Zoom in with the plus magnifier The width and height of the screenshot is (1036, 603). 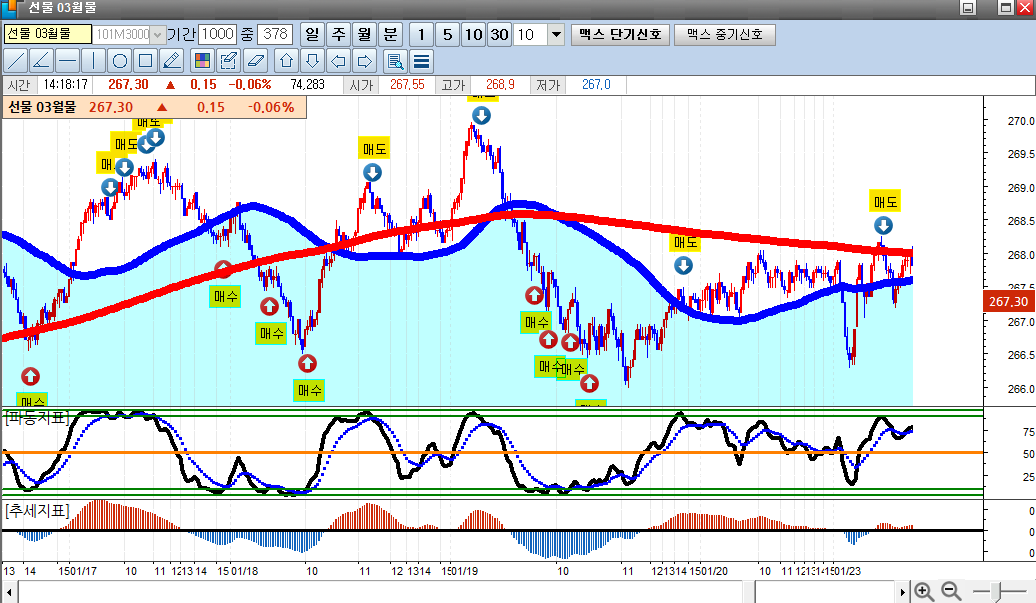pyautogui.click(x=924, y=592)
